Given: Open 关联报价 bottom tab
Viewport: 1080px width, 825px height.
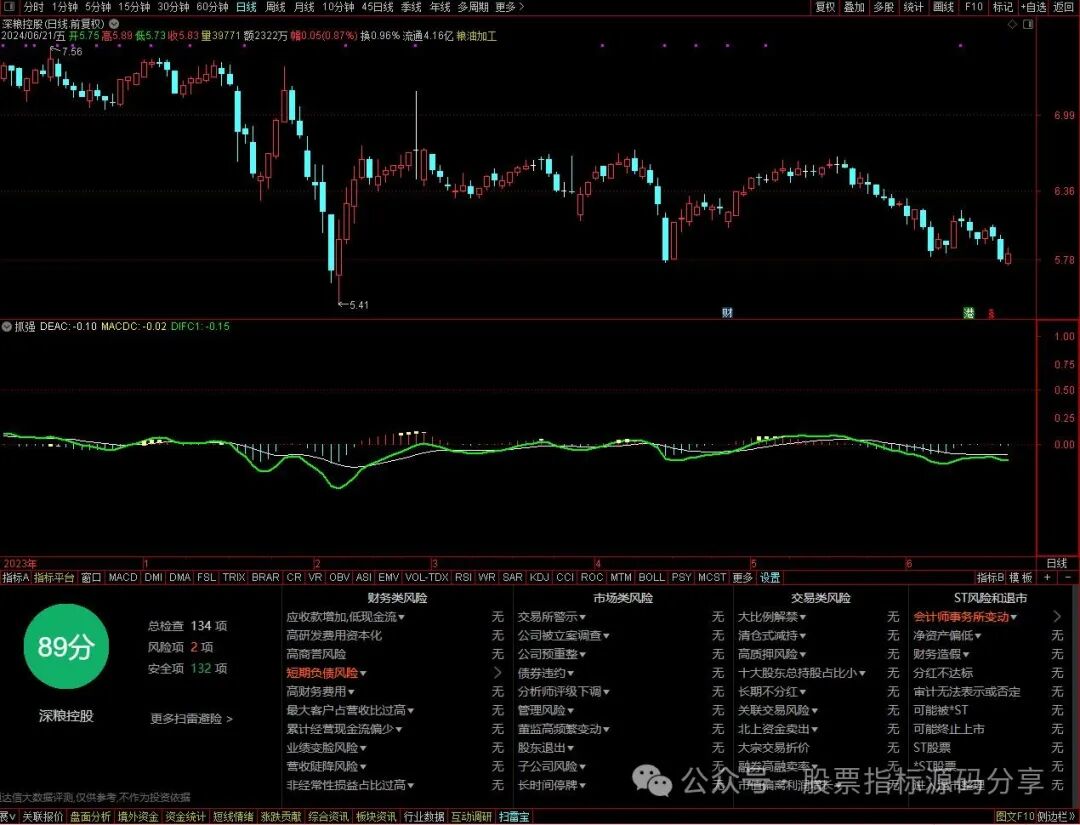Looking at the screenshot, I should tap(43, 817).
